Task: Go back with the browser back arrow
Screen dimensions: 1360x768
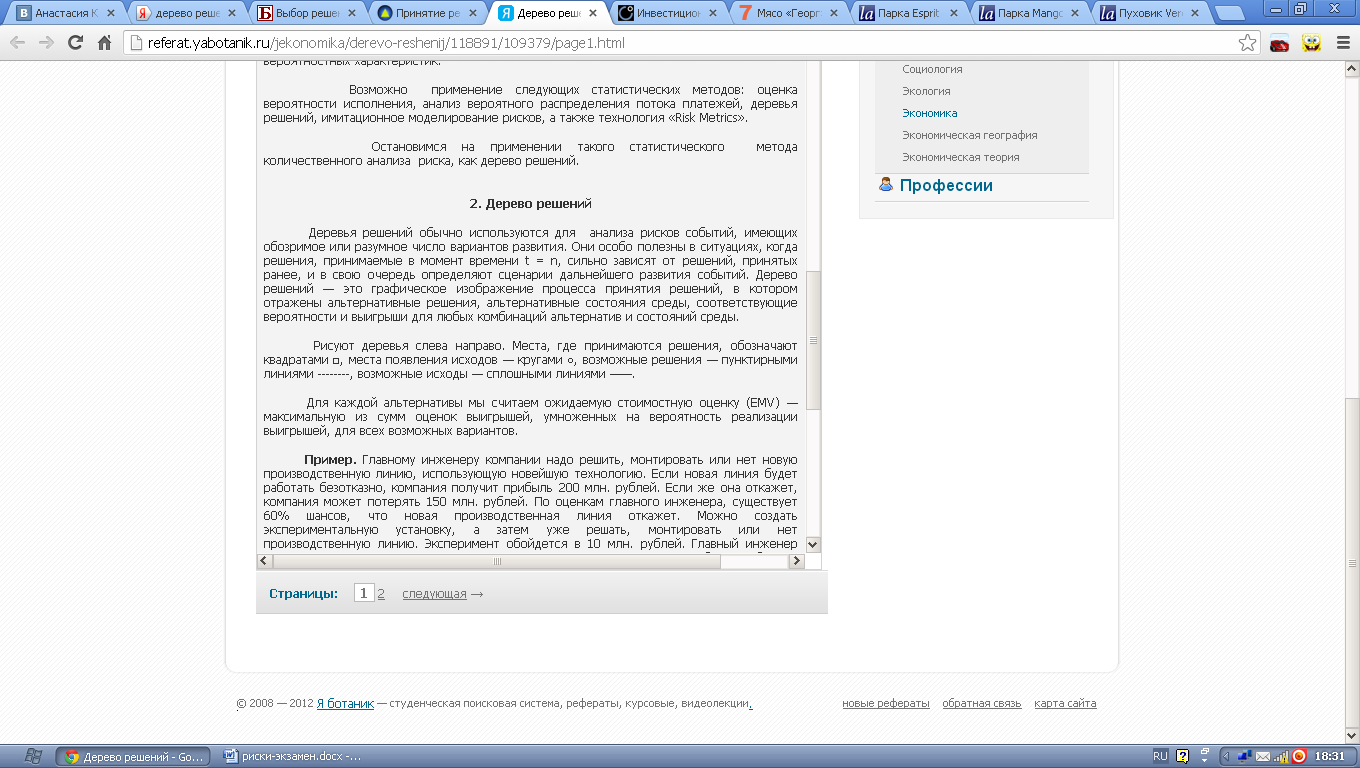Action: [x=17, y=43]
